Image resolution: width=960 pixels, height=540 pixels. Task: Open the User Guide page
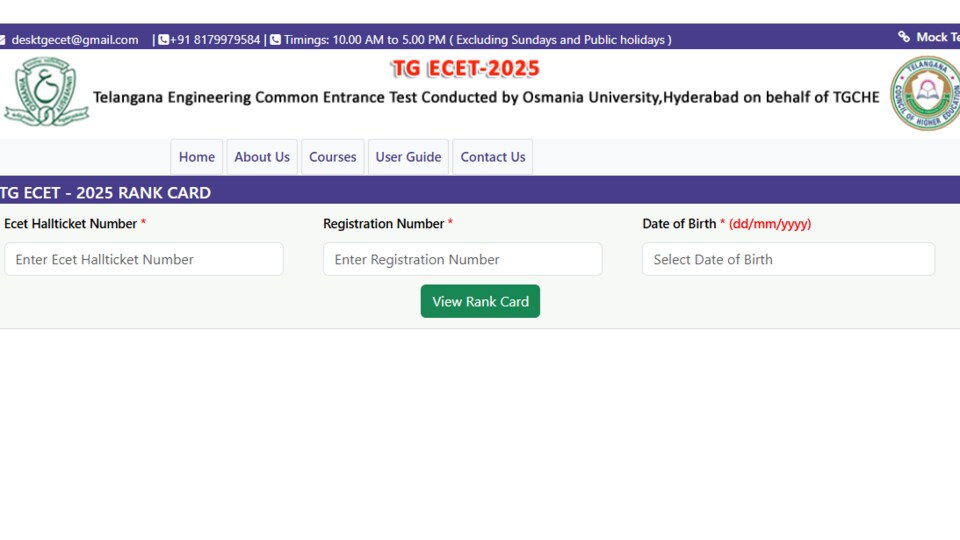[408, 157]
